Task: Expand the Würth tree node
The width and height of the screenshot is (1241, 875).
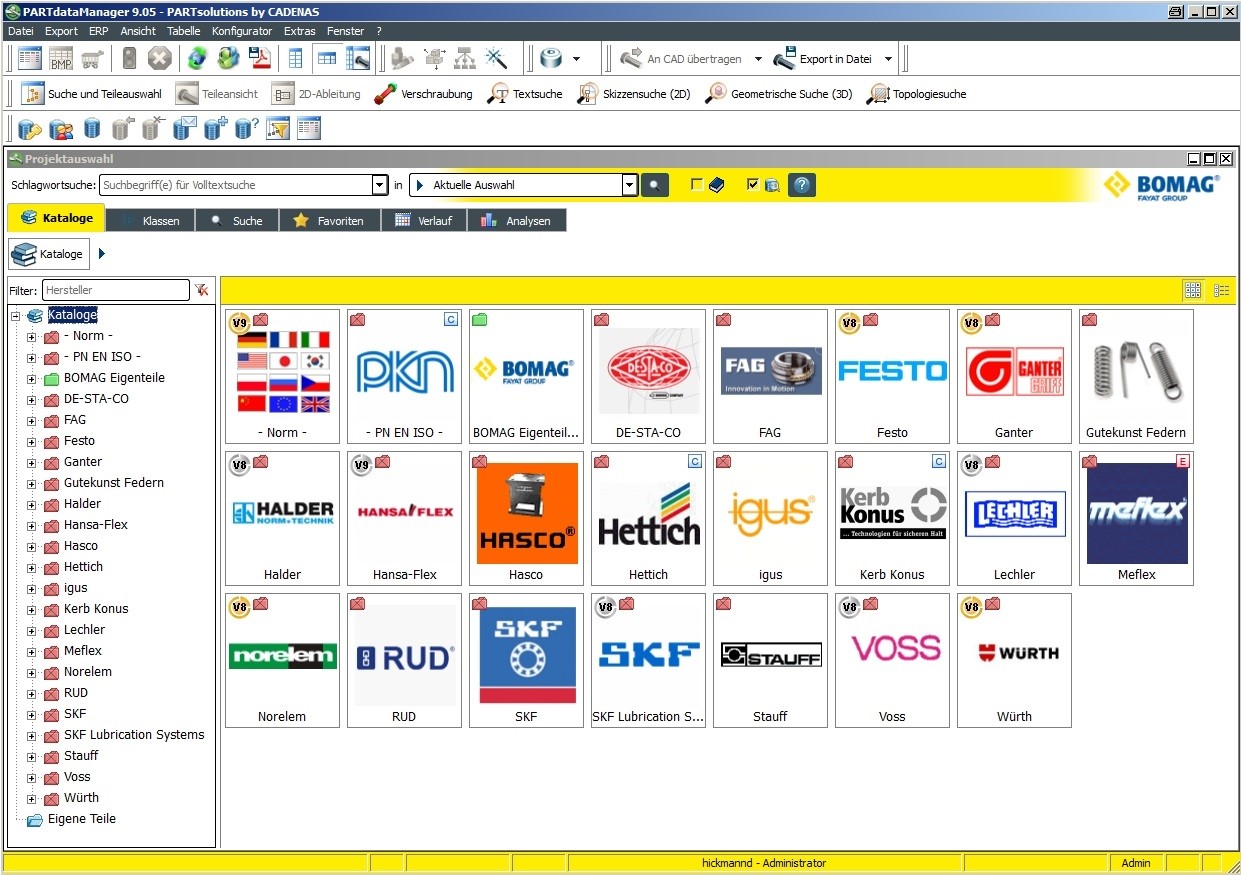Action: point(32,798)
